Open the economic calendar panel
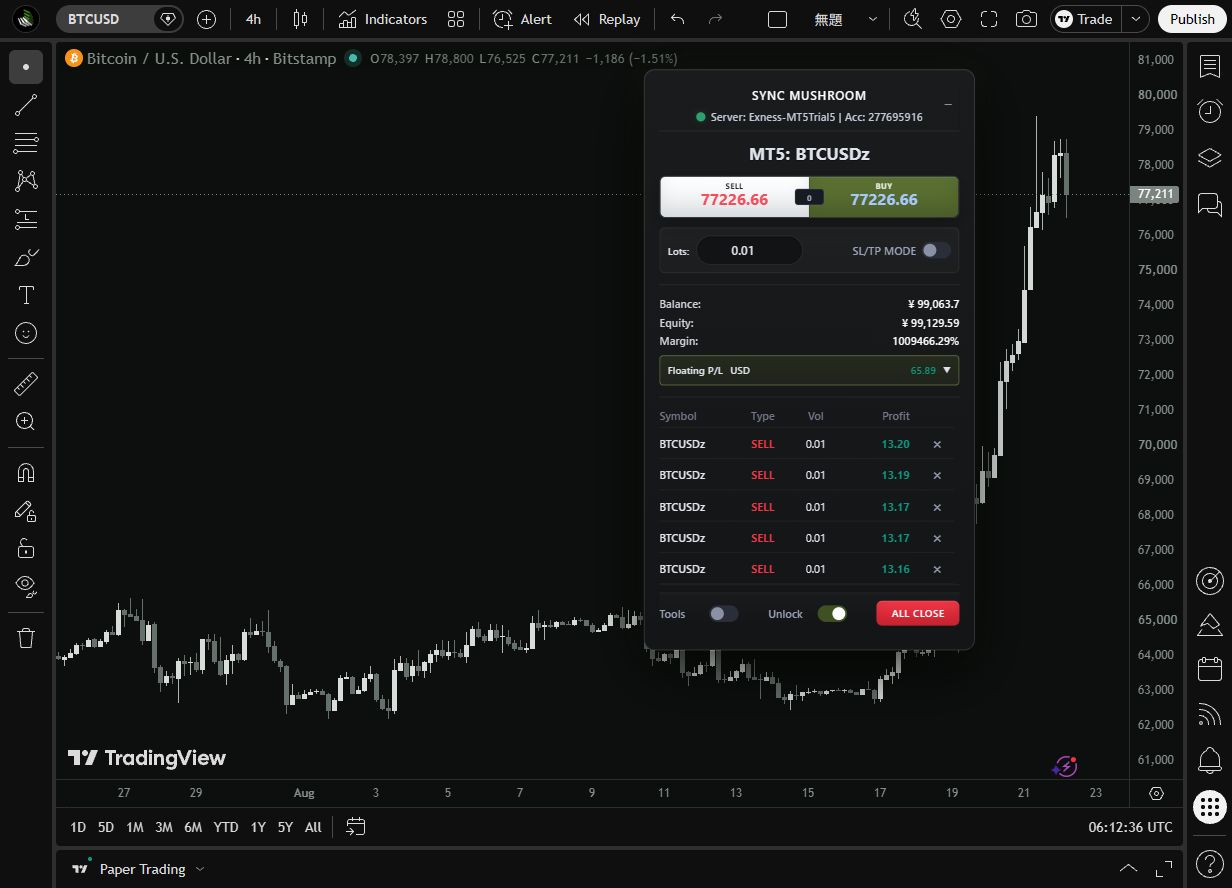Image resolution: width=1232 pixels, height=888 pixels. coord(1209,668)
